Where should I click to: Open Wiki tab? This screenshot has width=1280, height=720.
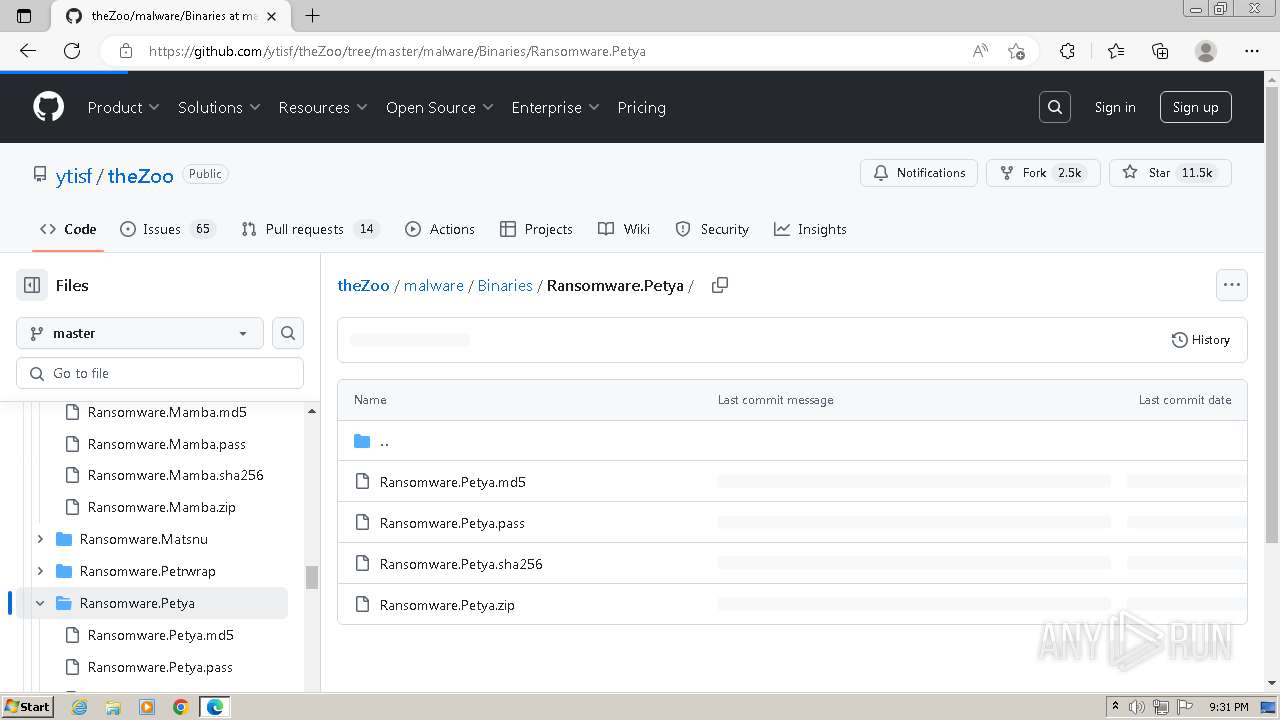pyautogui.click(x=624, y=229)
